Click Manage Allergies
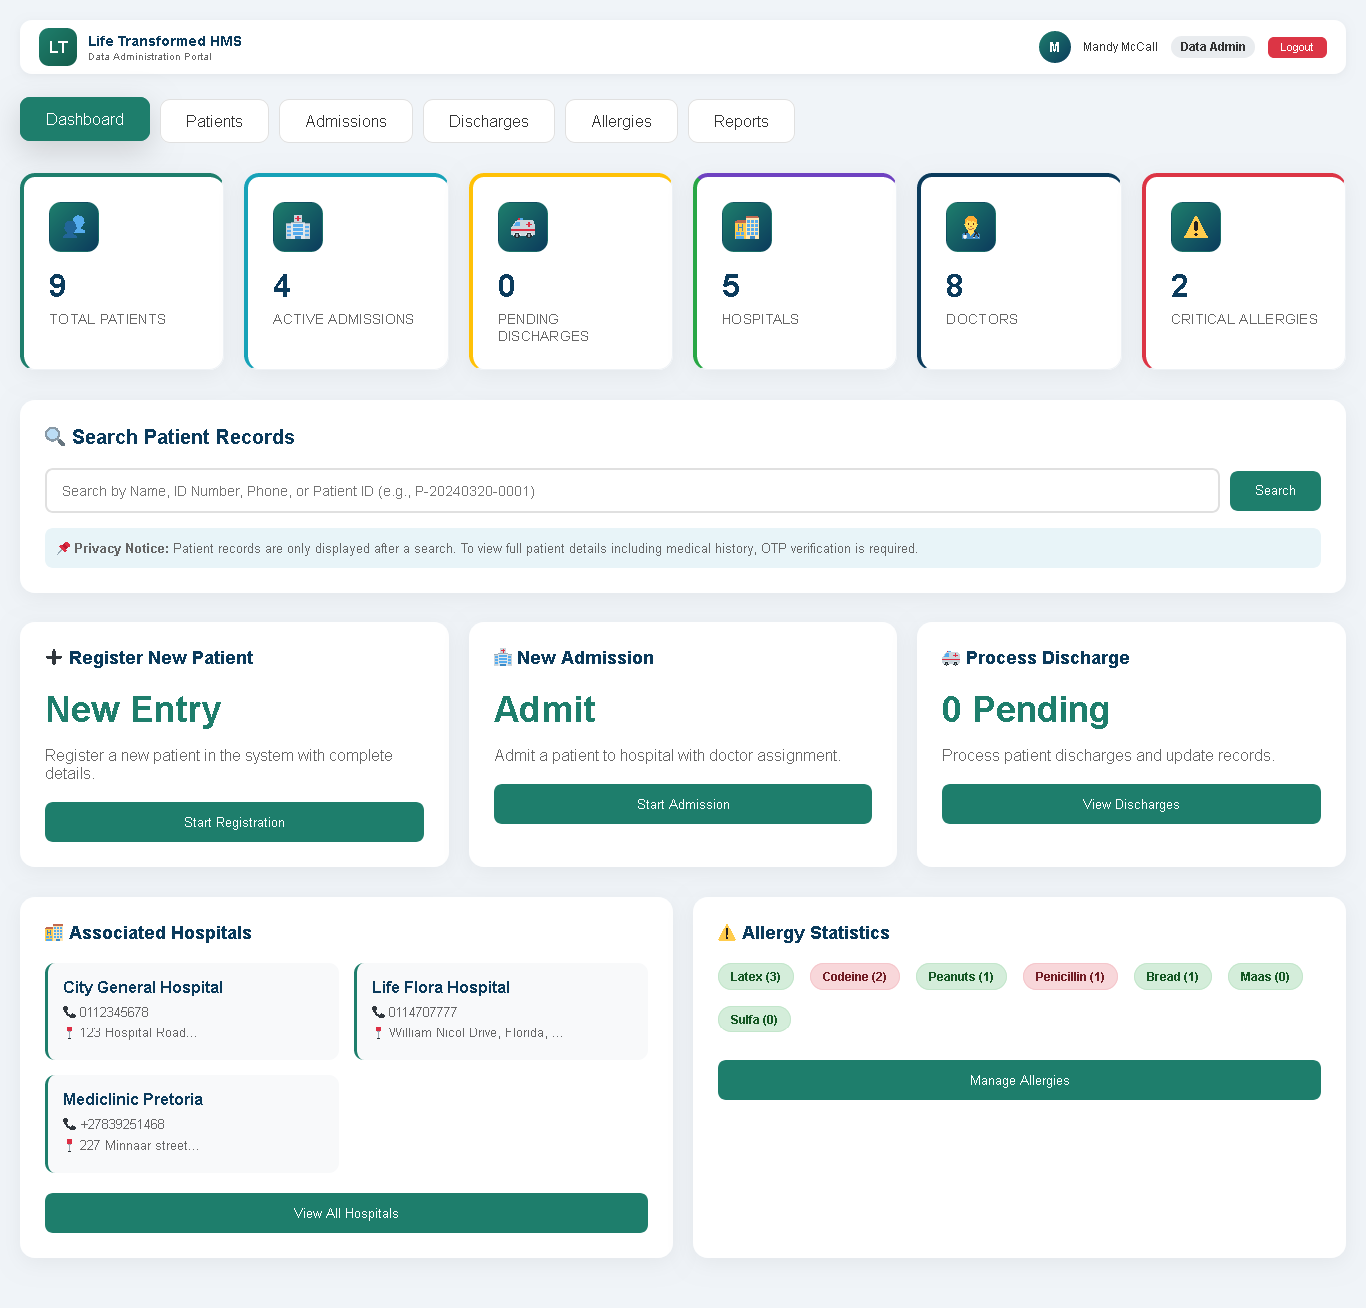Image resolution: width=1366 pixels, height=1310 pixels. pyautogui.click(x=1019, y=1080)
